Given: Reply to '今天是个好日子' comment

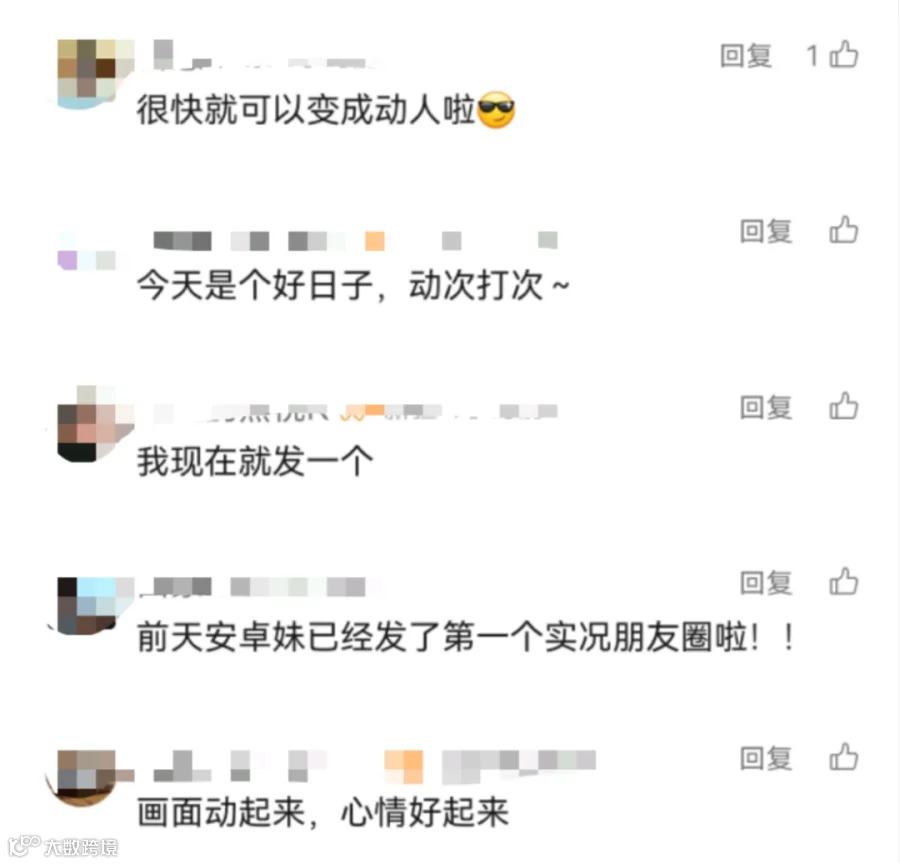Looking at the screenshot, I should click(766, 231).
